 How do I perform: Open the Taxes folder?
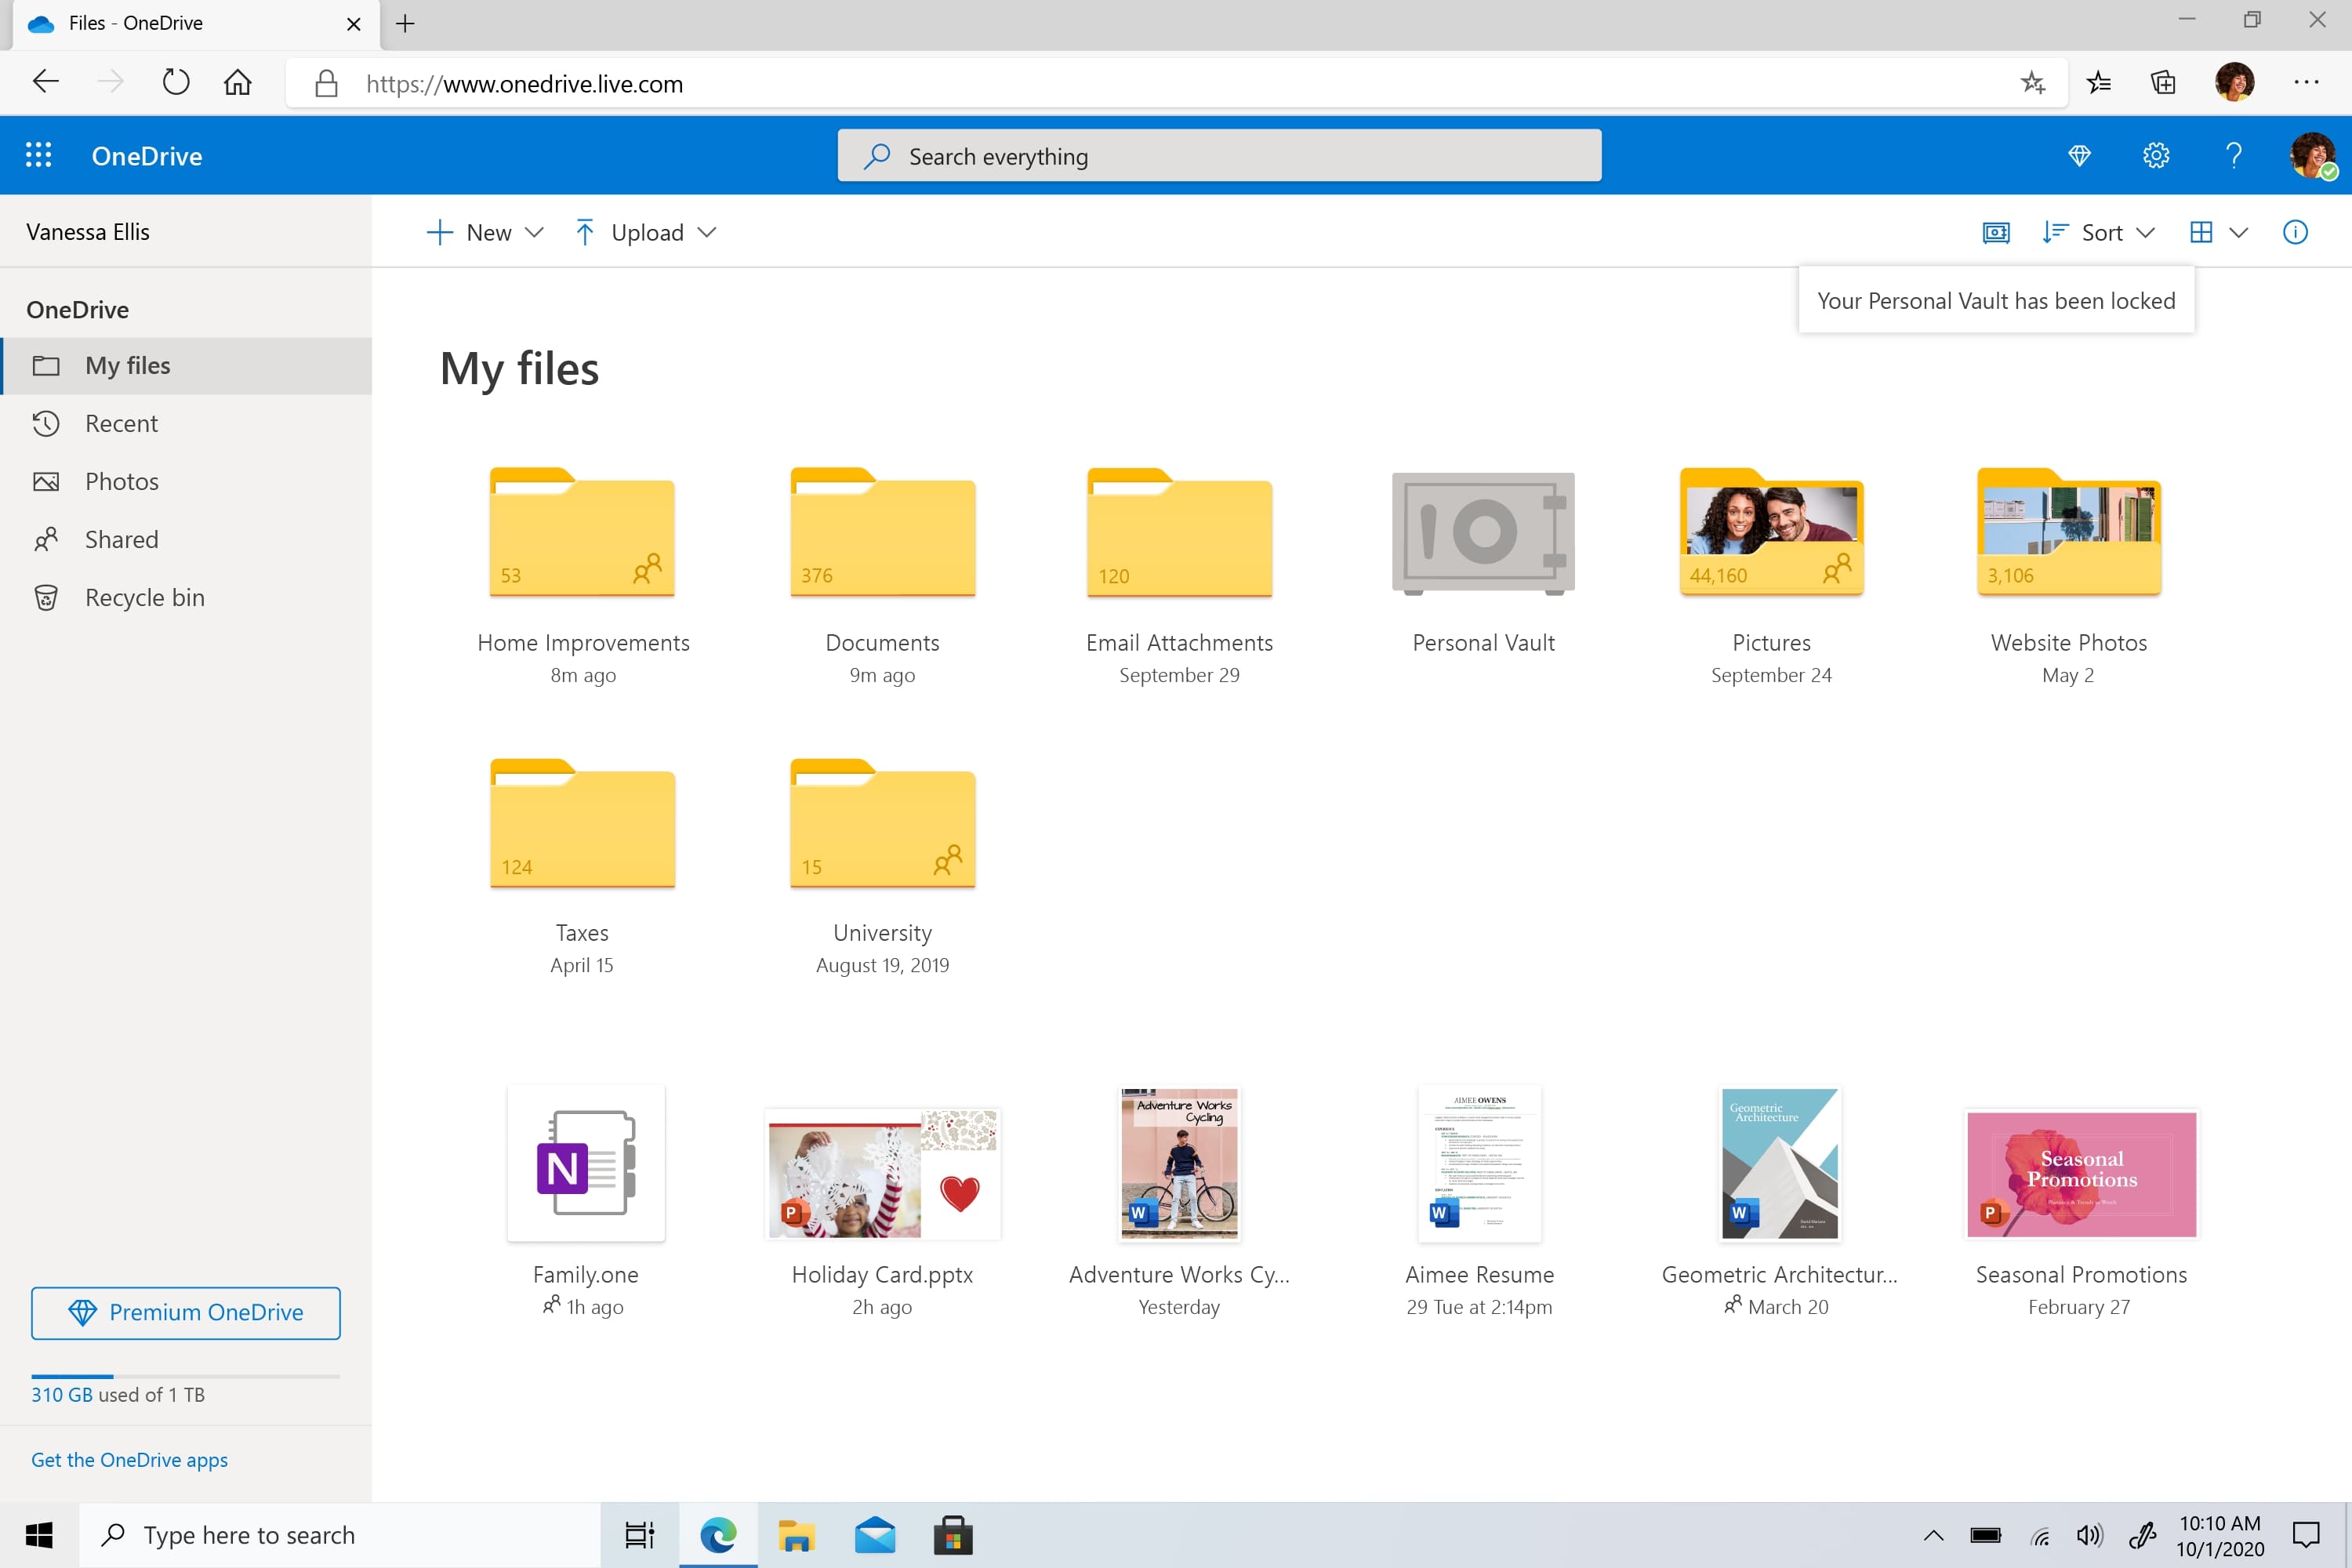tap(582, 823)
